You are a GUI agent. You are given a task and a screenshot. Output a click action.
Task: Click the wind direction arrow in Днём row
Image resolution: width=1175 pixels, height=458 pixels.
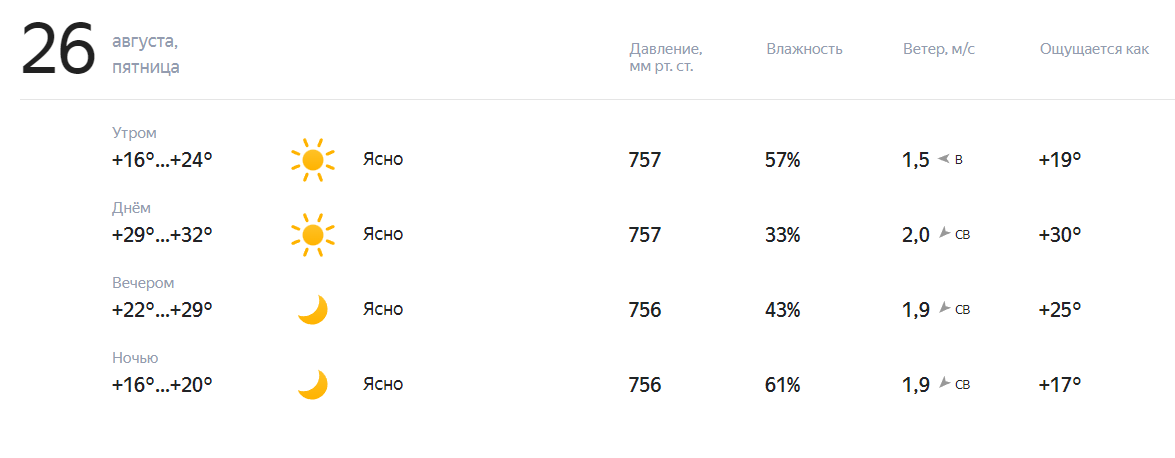pyautogui.click(x=944, y=233)
